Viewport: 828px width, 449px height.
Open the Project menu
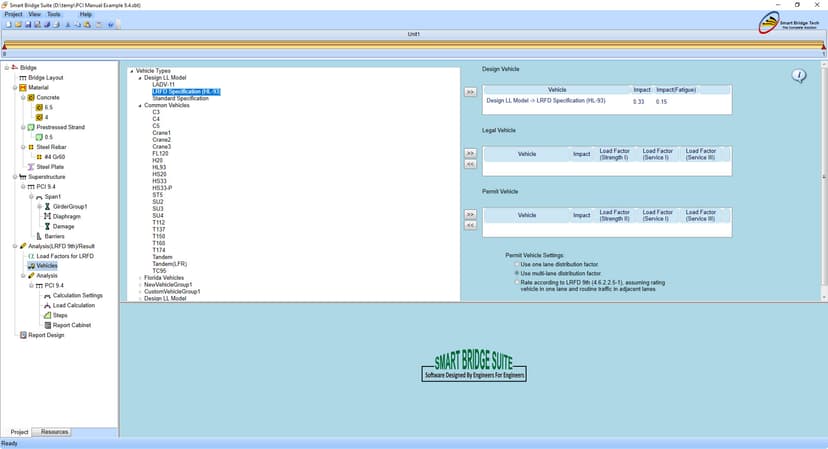point(13,14)
